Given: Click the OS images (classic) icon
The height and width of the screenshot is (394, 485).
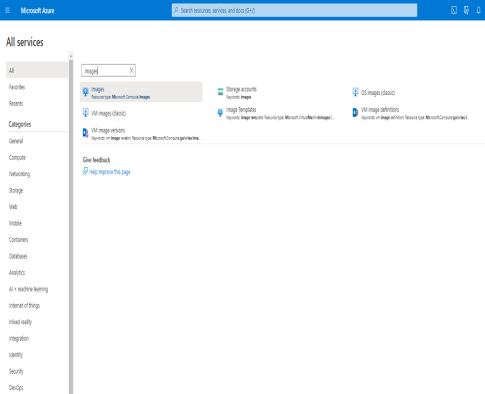Looking at the screenshot, I should (355, 92).
